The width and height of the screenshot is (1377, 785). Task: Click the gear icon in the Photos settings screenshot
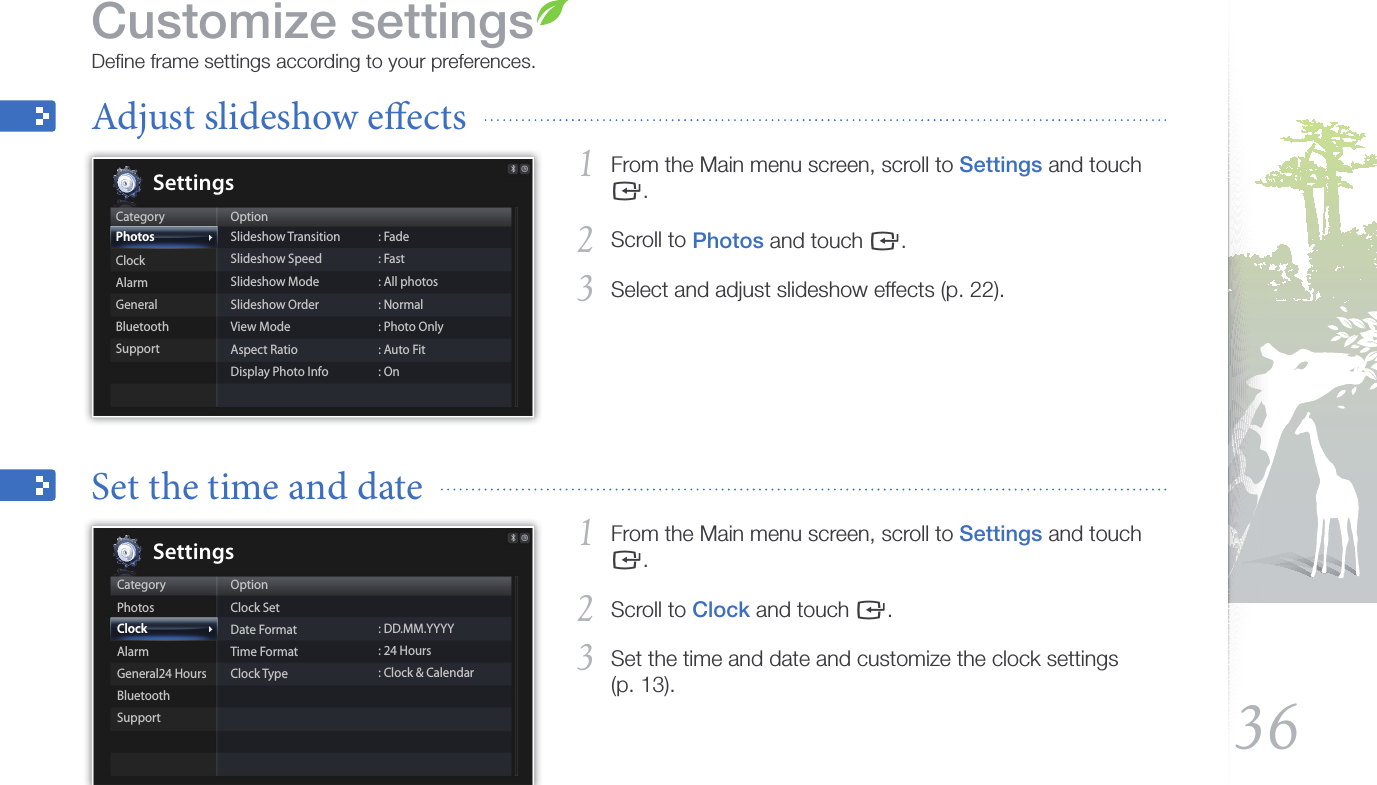(x=126, y=183)
